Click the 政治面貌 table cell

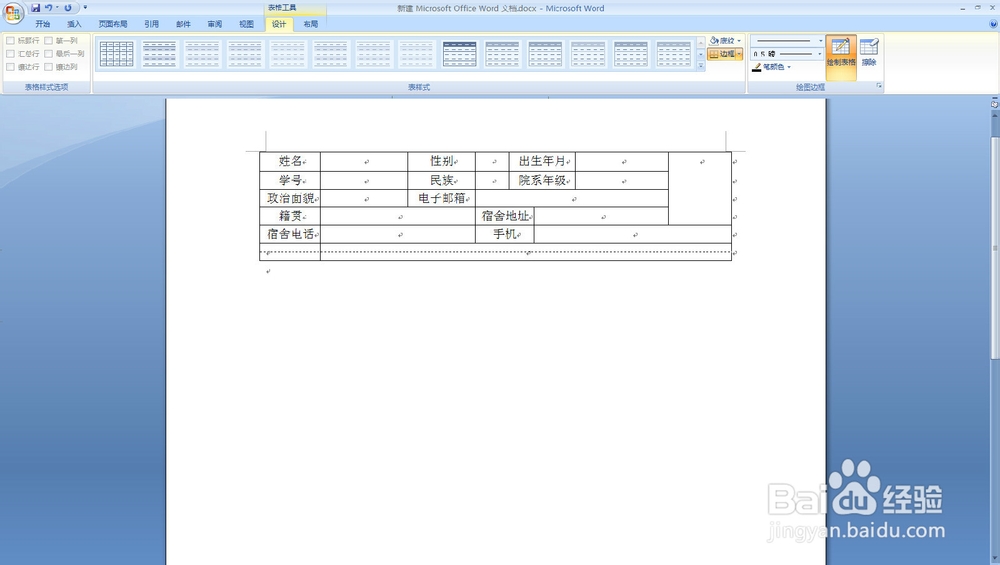tap(290, 198)
